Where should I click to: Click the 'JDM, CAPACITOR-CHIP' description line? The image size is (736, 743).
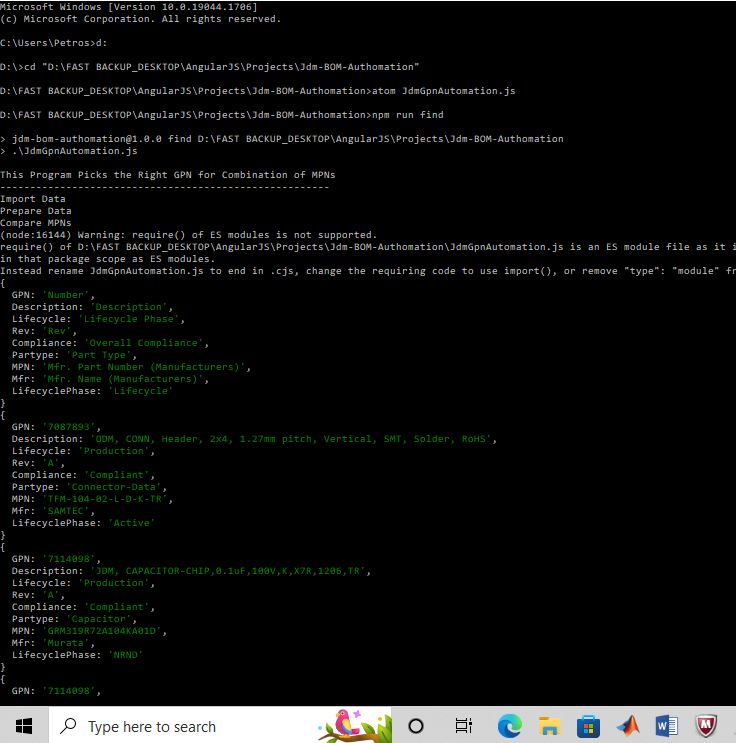191,571
